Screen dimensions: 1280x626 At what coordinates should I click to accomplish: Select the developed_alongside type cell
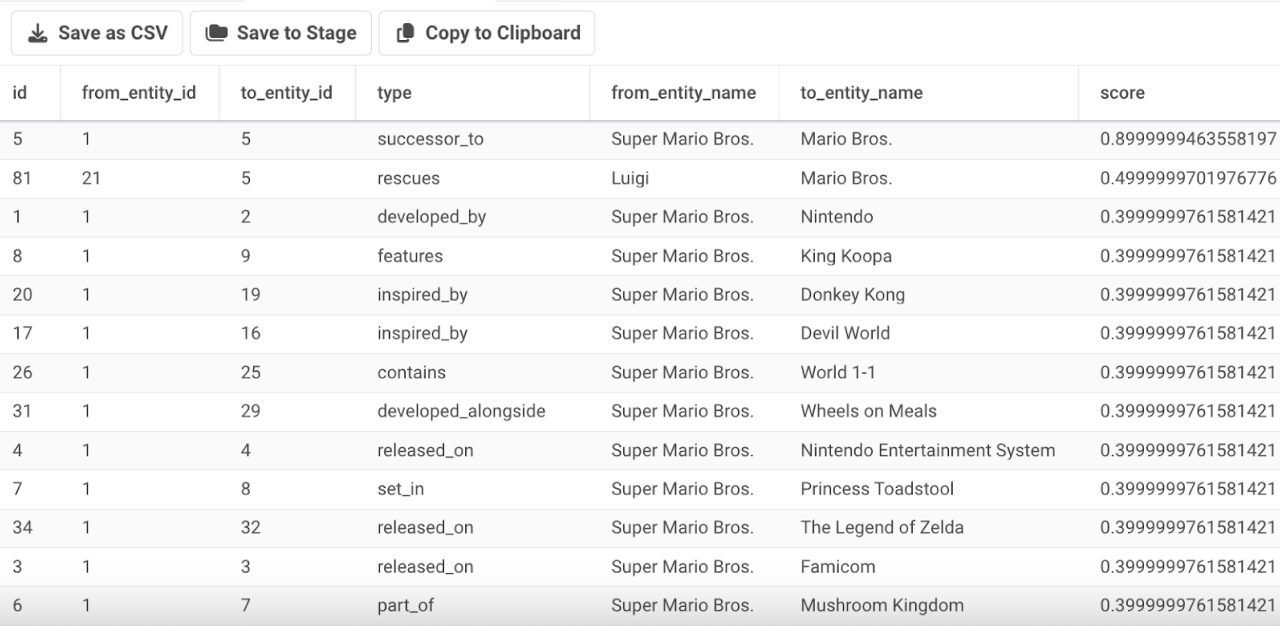click(461, 411)
